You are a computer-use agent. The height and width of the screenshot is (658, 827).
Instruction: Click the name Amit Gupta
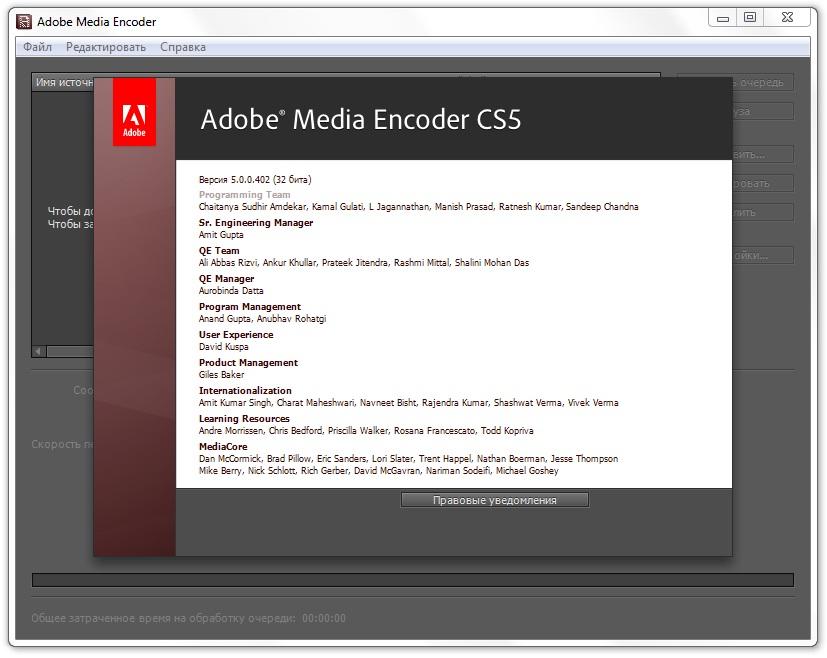(x=221, y=235)
